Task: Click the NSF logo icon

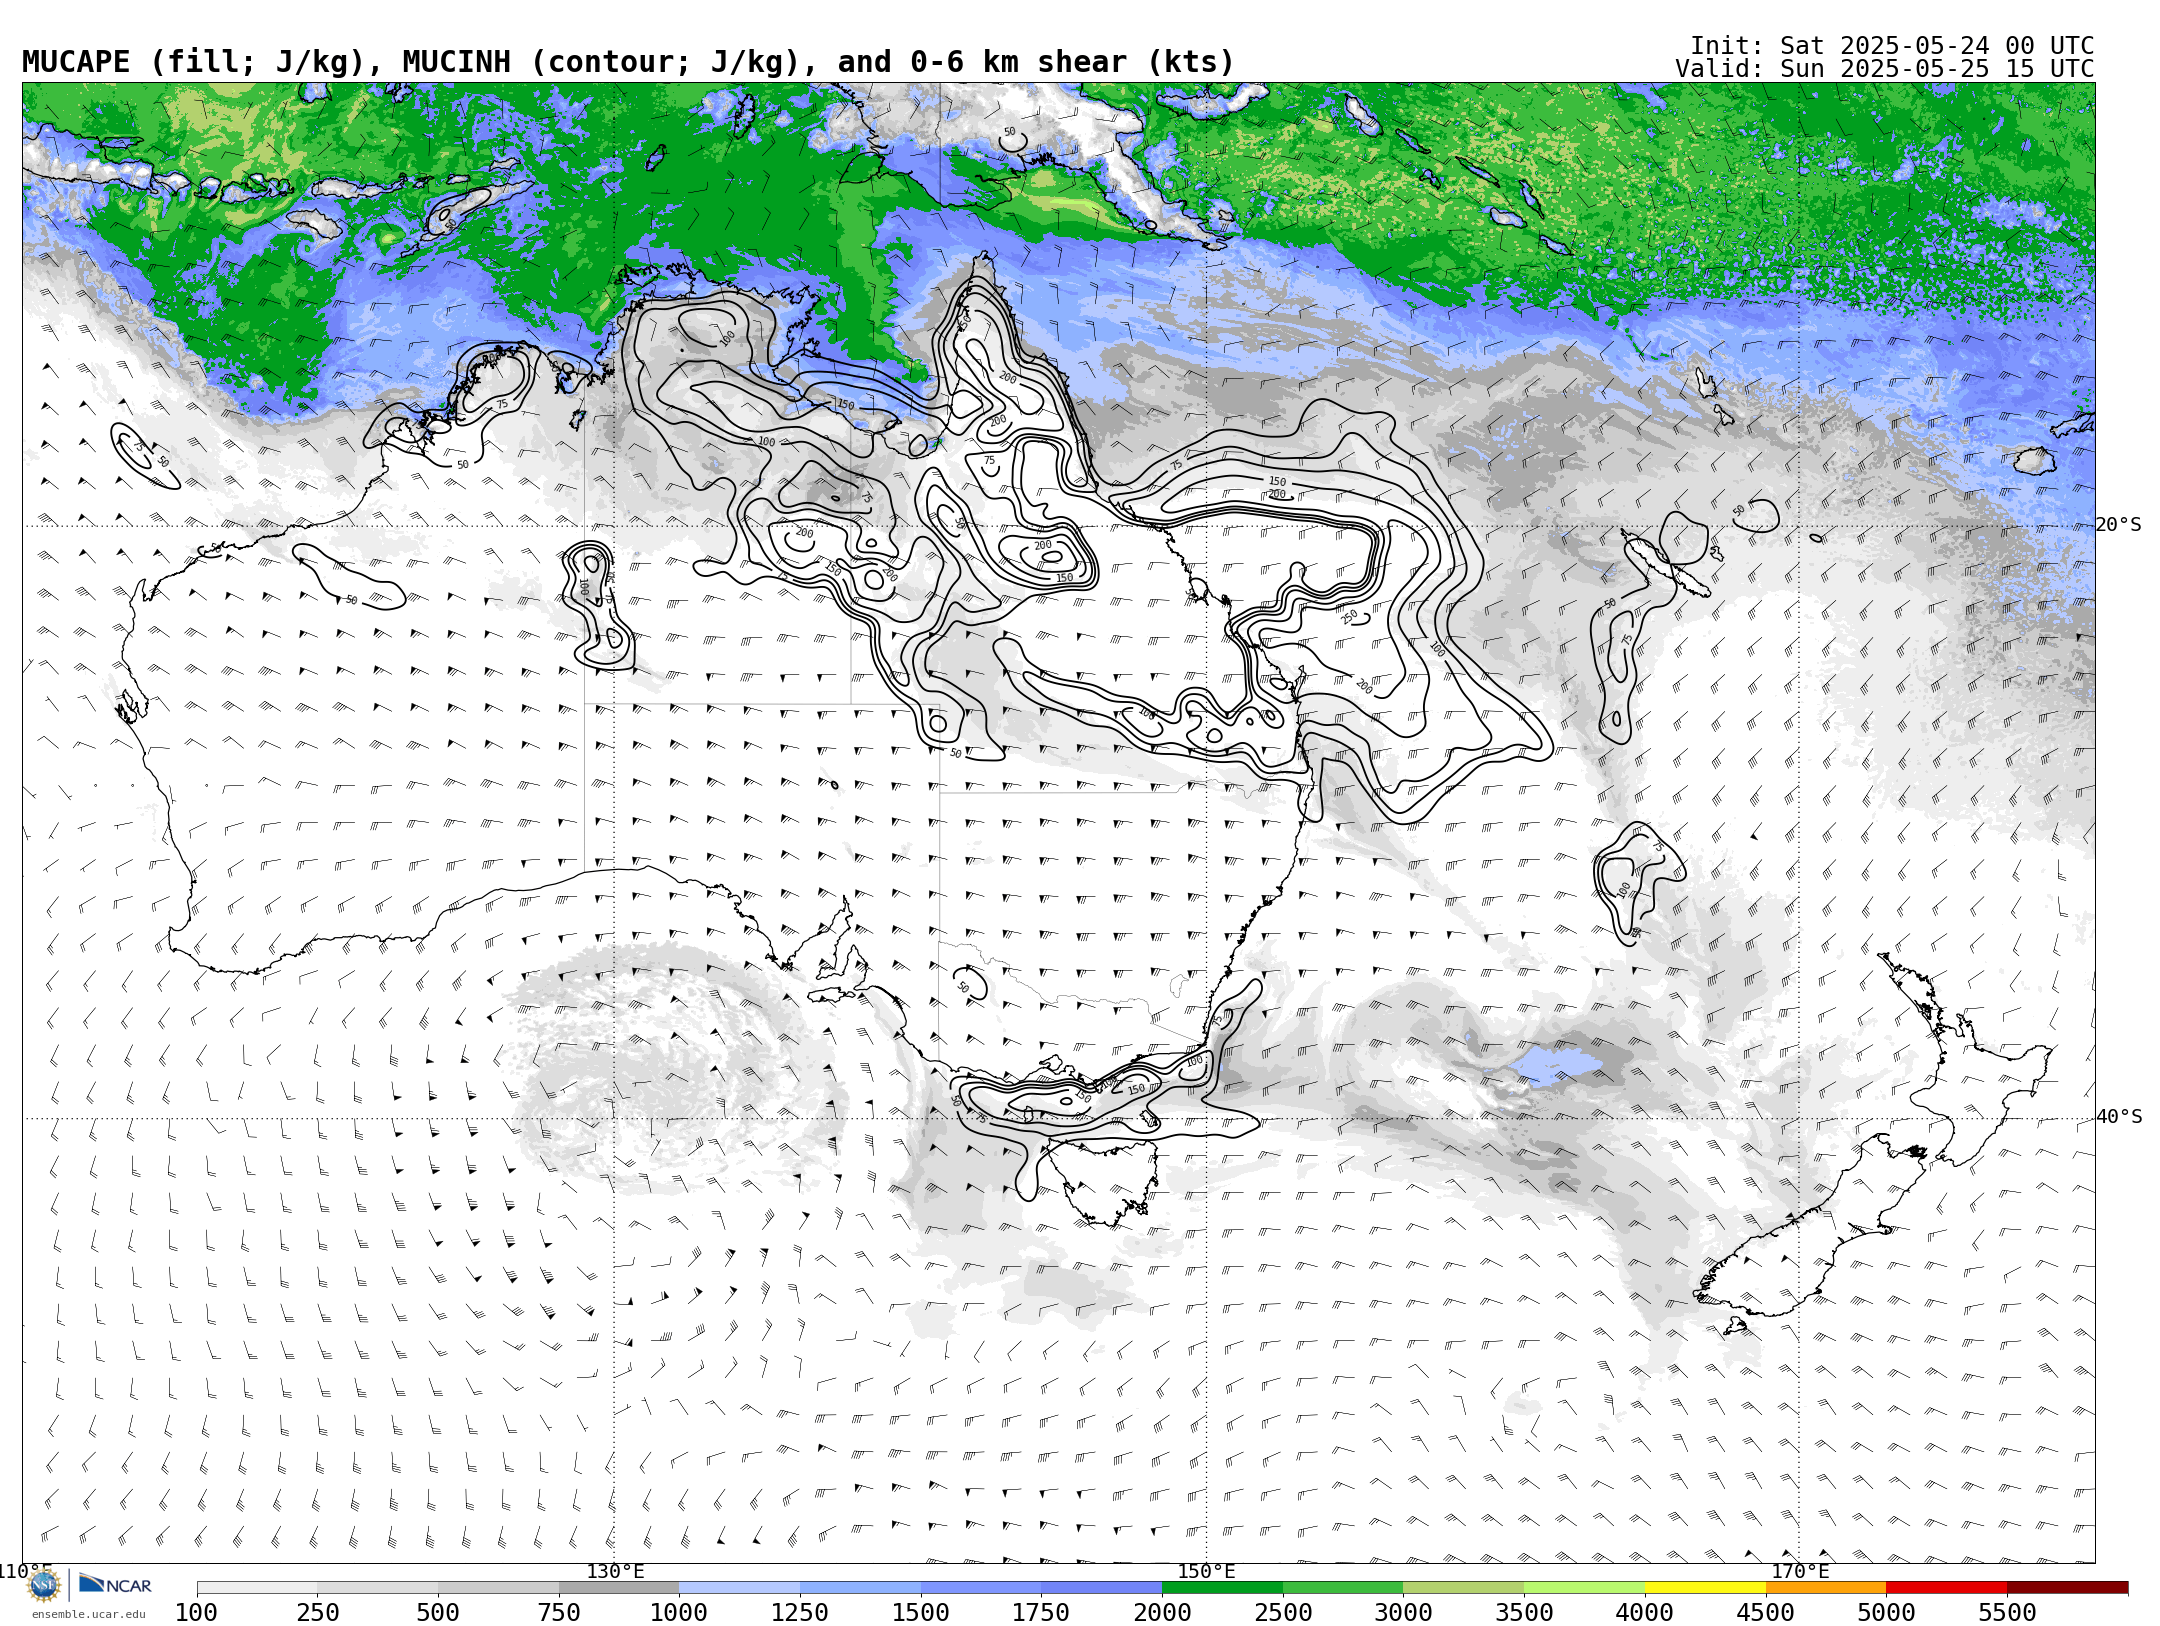Action: (44, 1585)
